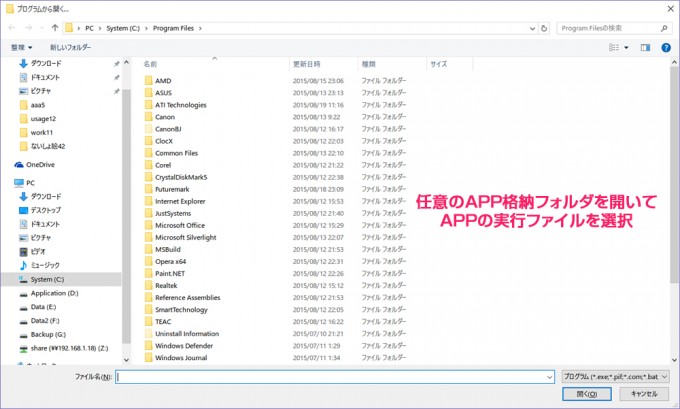The image size is (680, 409).
Task: Refresh the Program Files folder view
Action: pos(544,28)
